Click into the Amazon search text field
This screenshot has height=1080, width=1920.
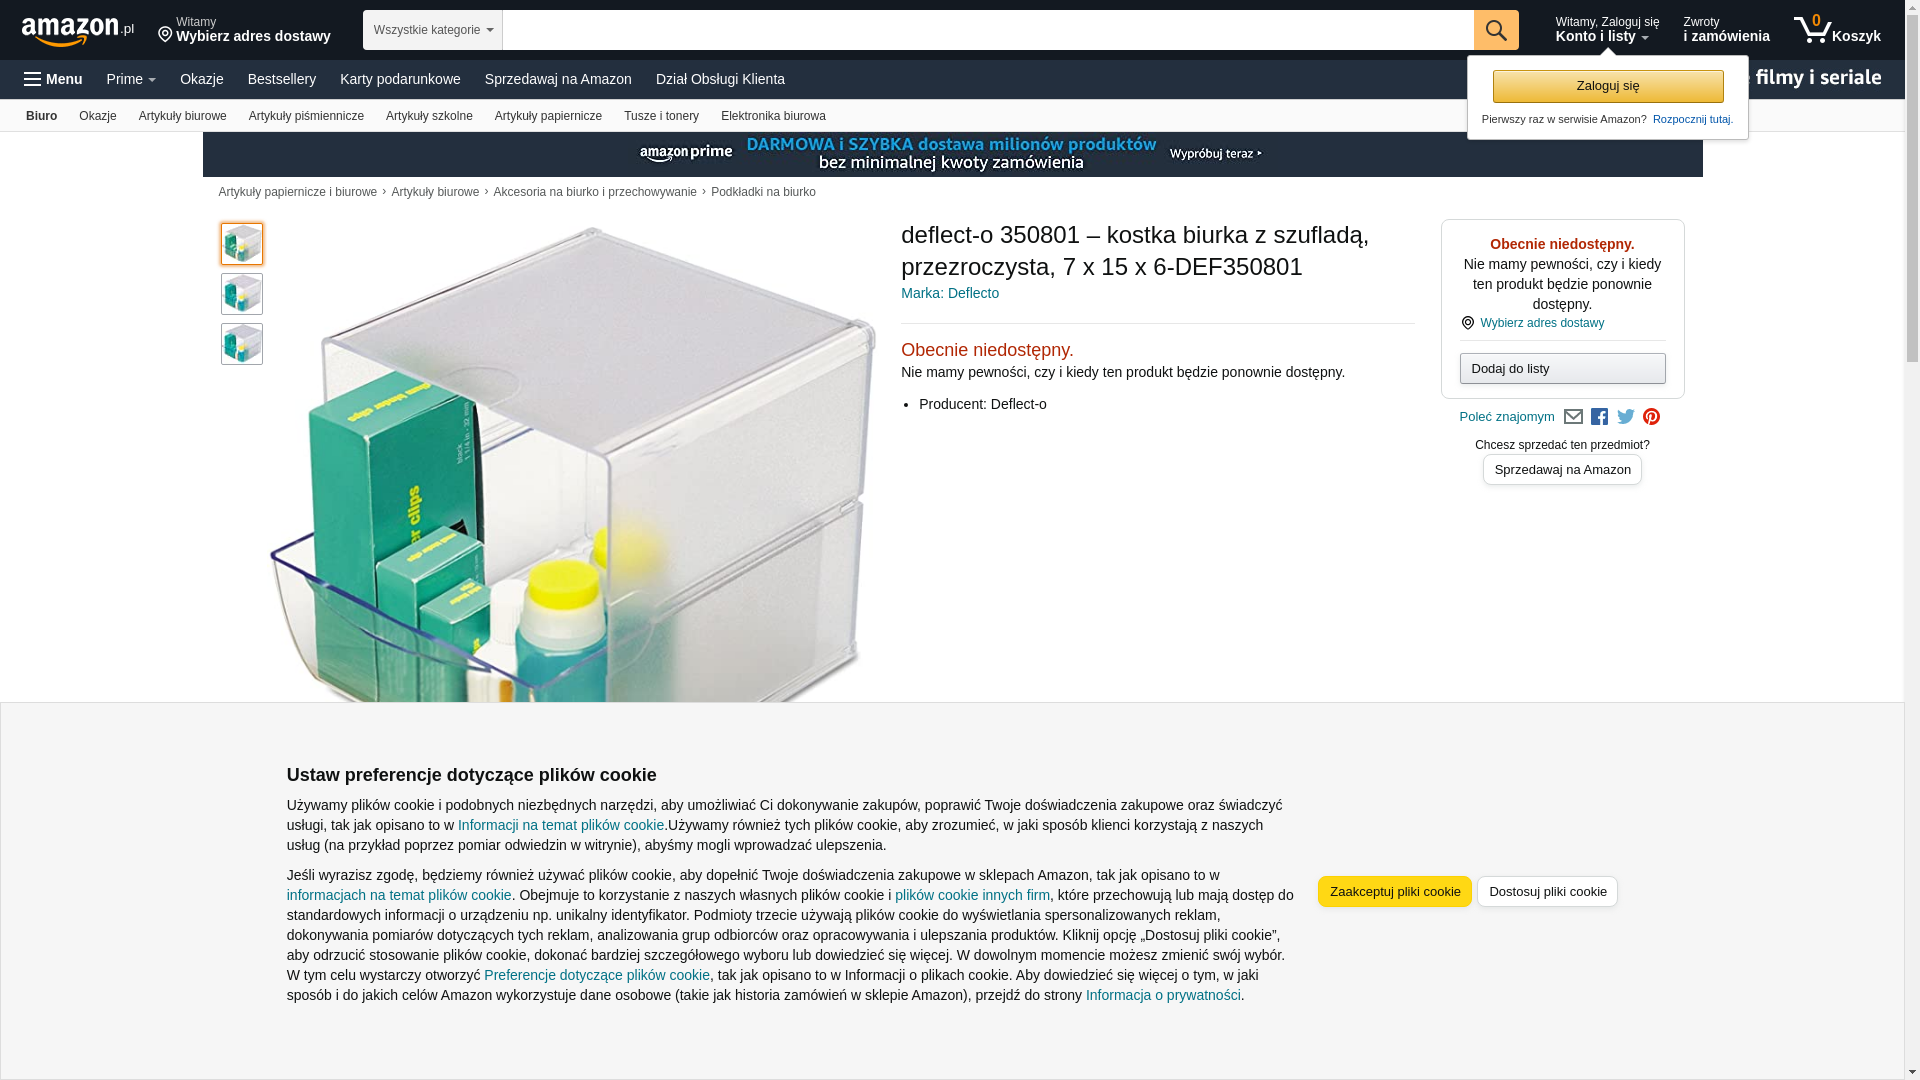988,30
